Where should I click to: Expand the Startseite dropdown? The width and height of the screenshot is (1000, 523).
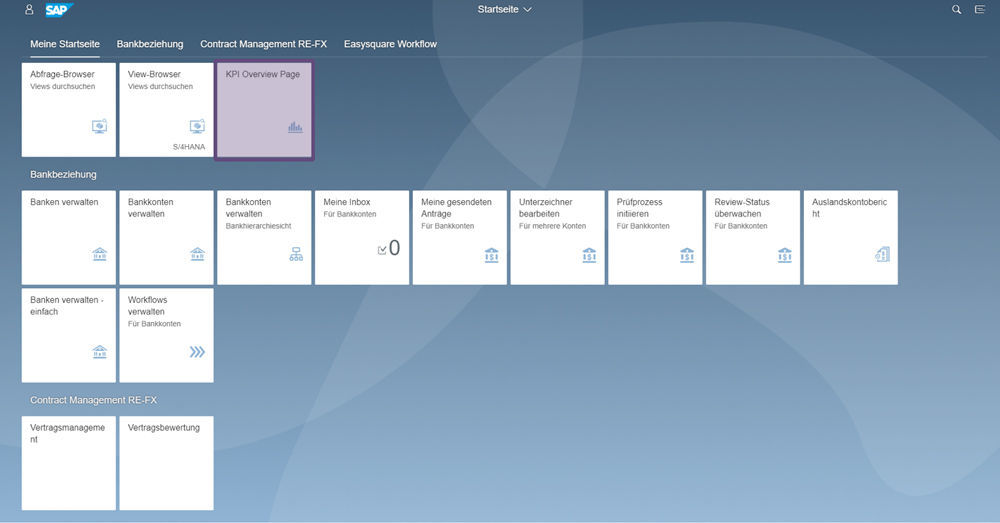(504, 10)
